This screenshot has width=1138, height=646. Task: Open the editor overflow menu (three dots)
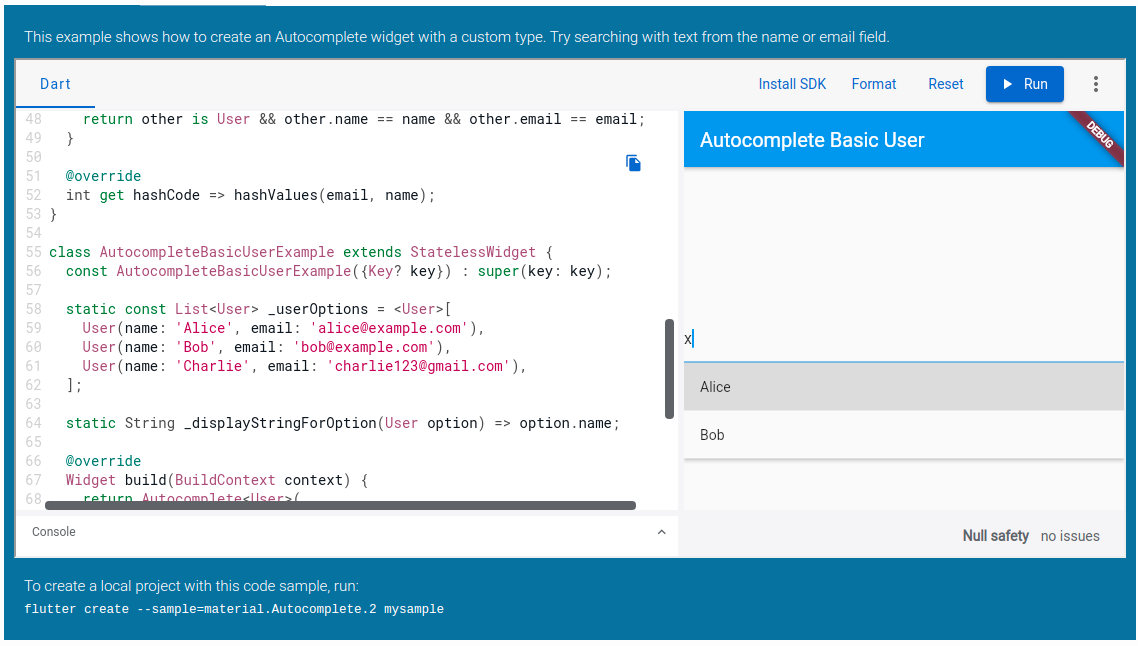[x=1096, y=84]
